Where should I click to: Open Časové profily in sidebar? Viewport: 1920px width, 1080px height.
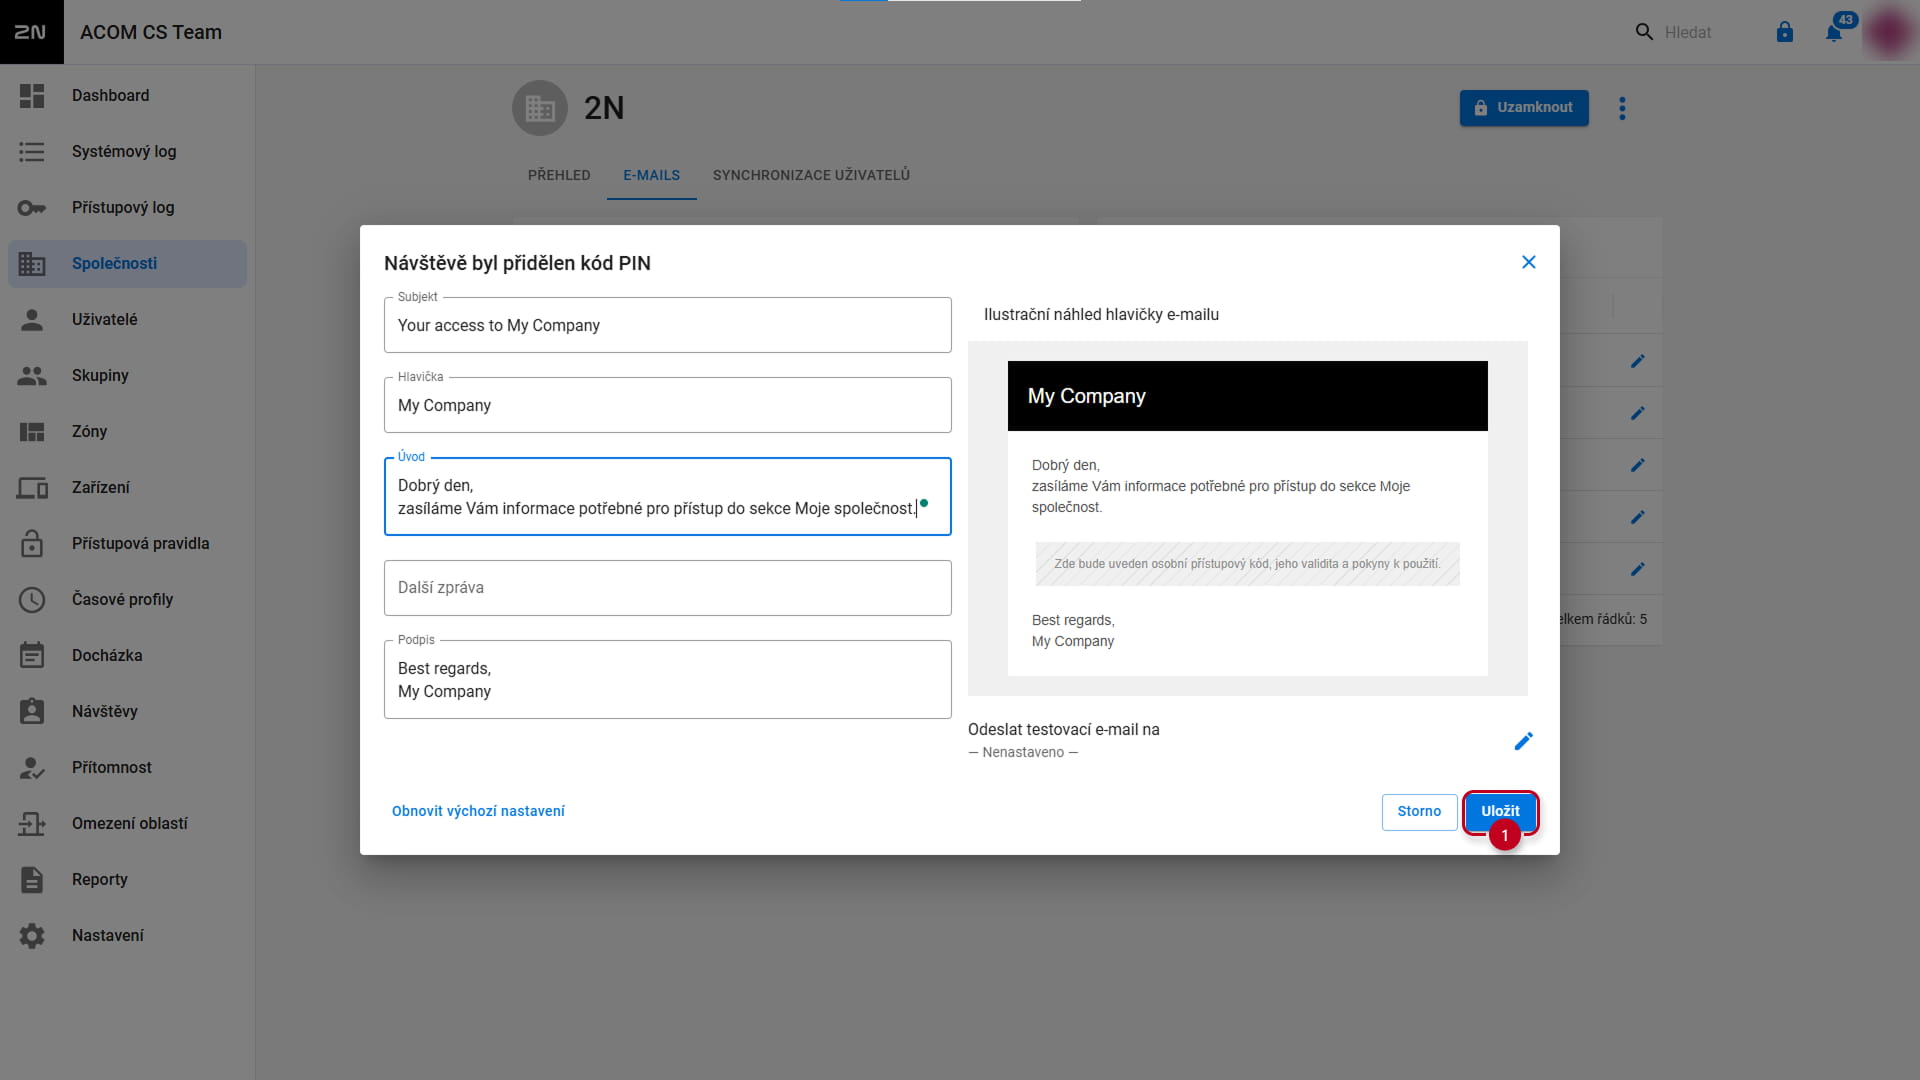click(127, 600)
